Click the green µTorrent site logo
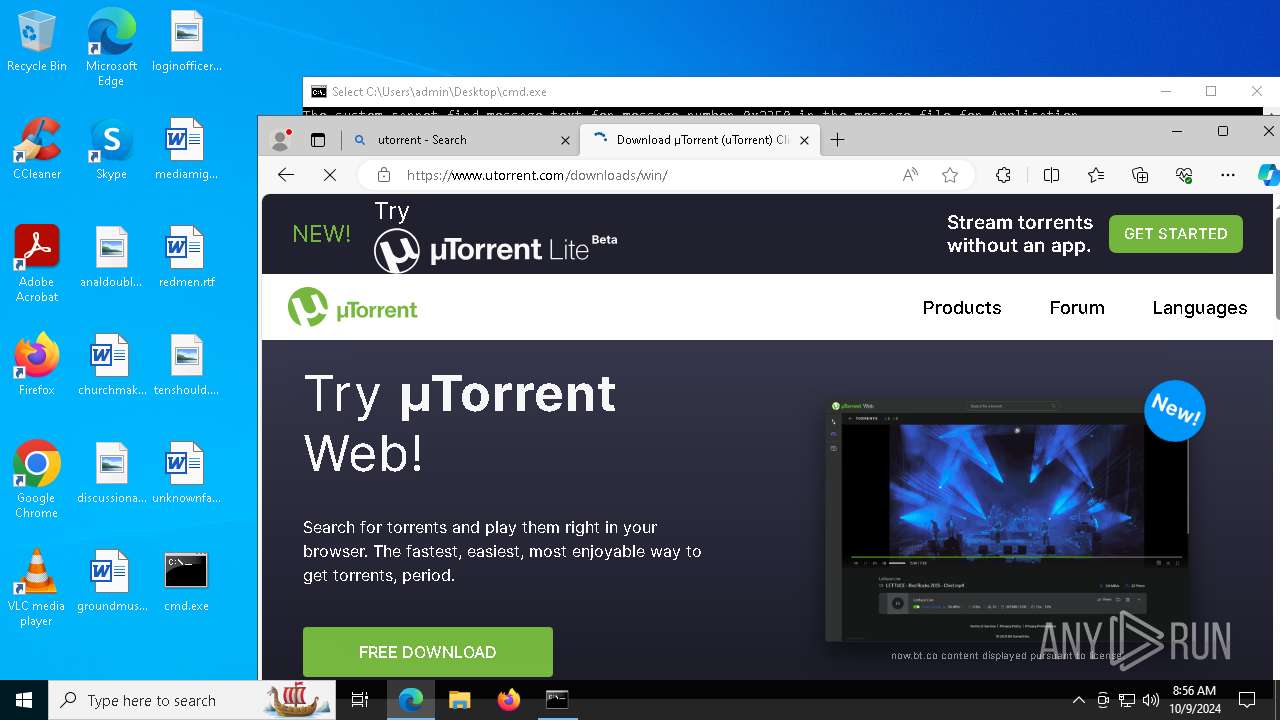 pos(353,308)
